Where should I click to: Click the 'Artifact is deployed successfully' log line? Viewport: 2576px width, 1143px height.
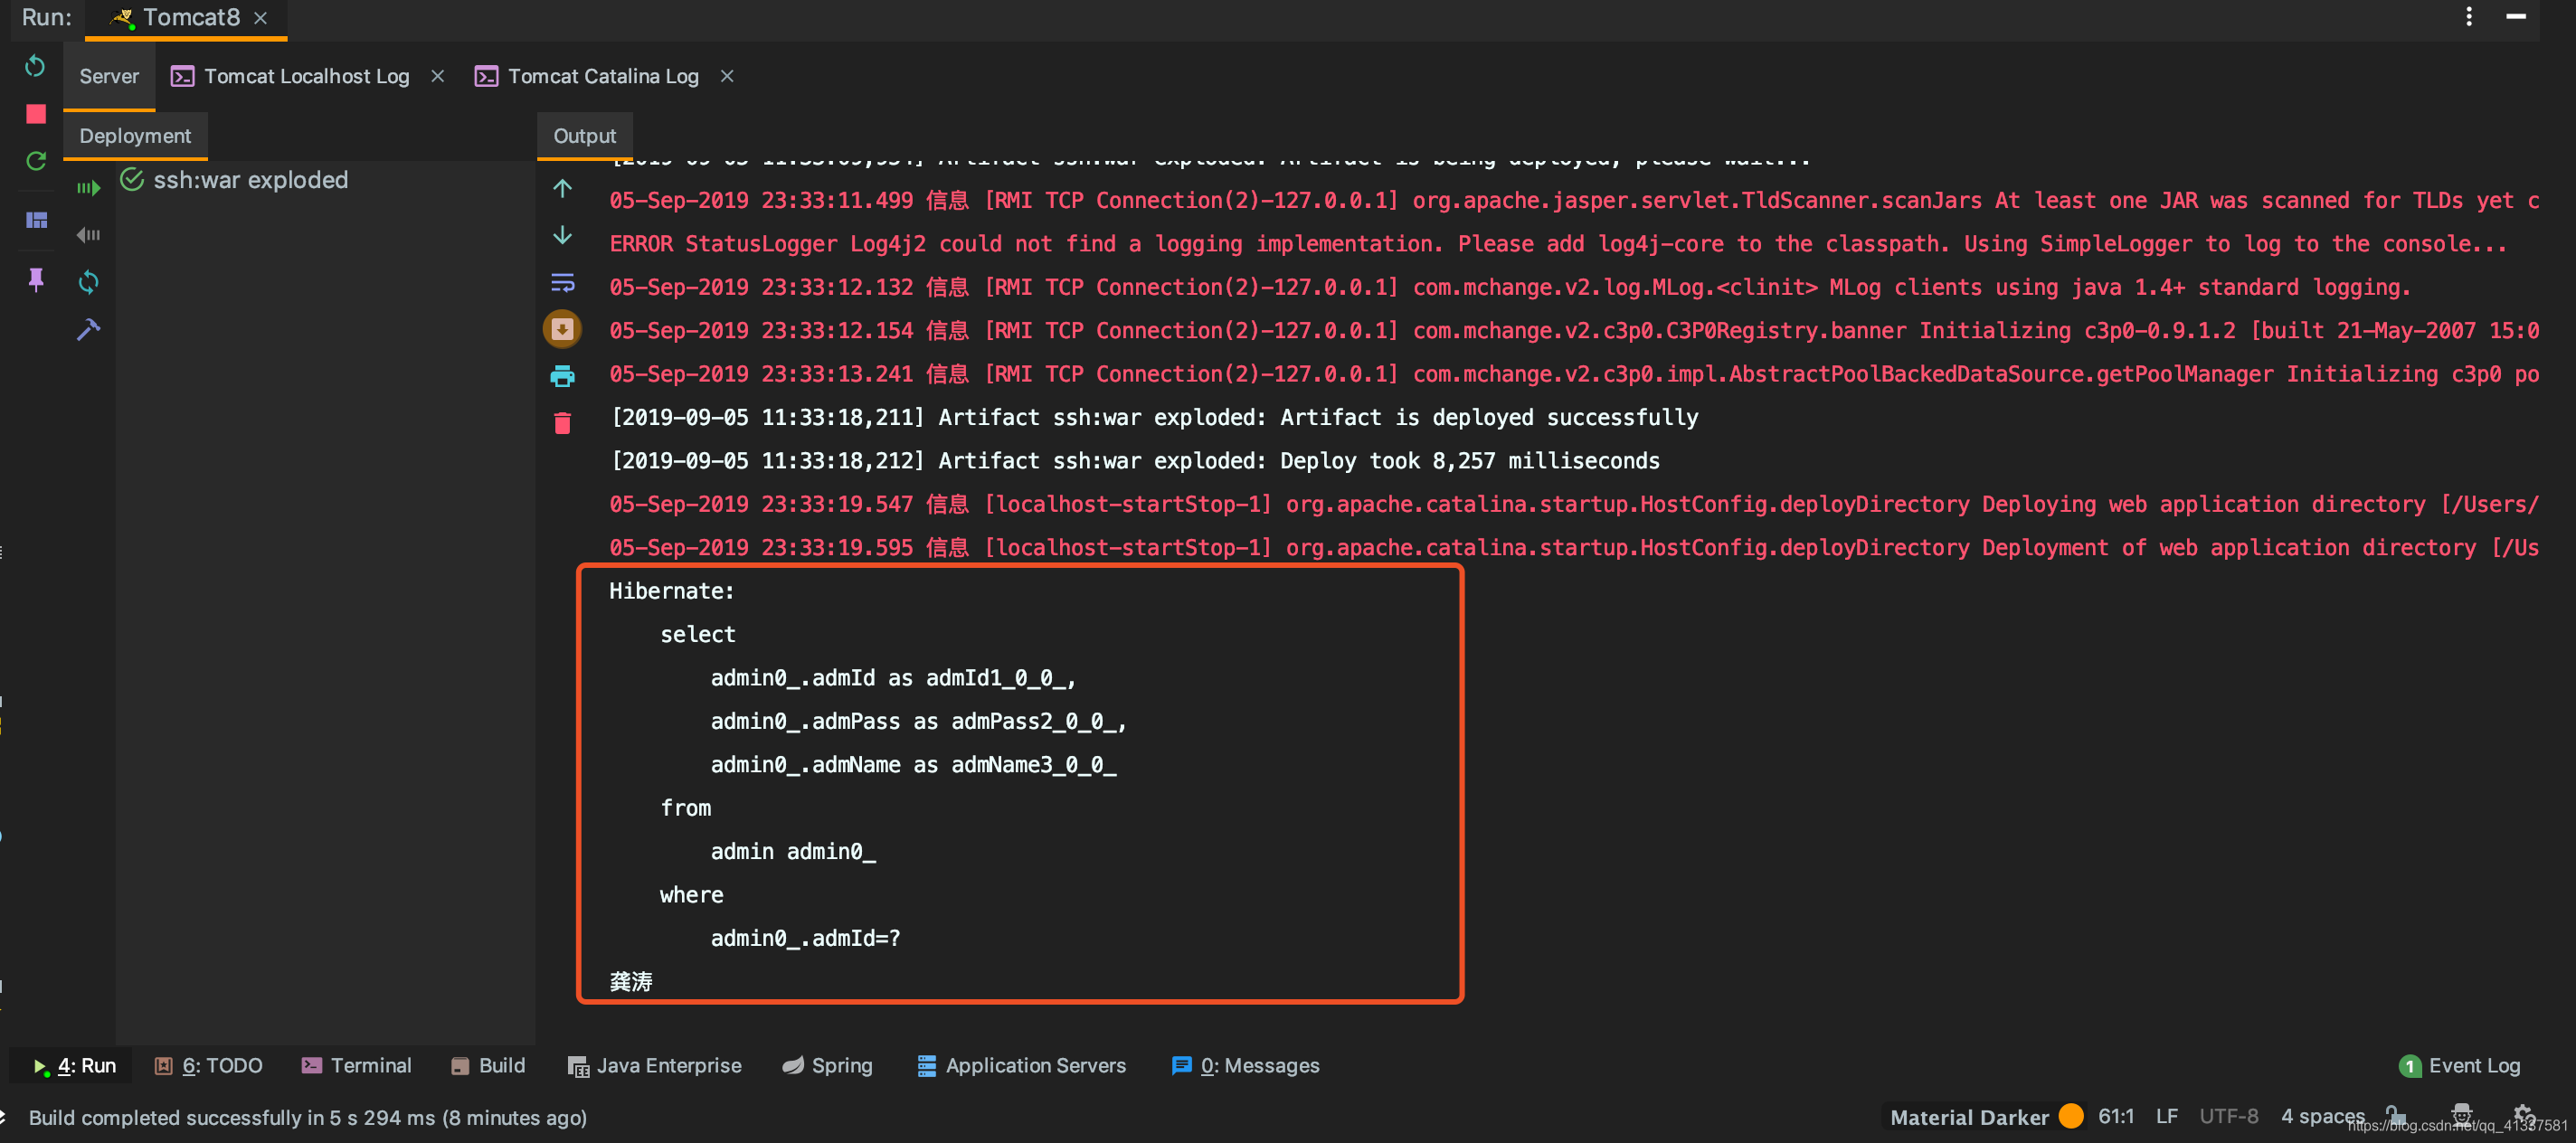tap(1154, 418)
